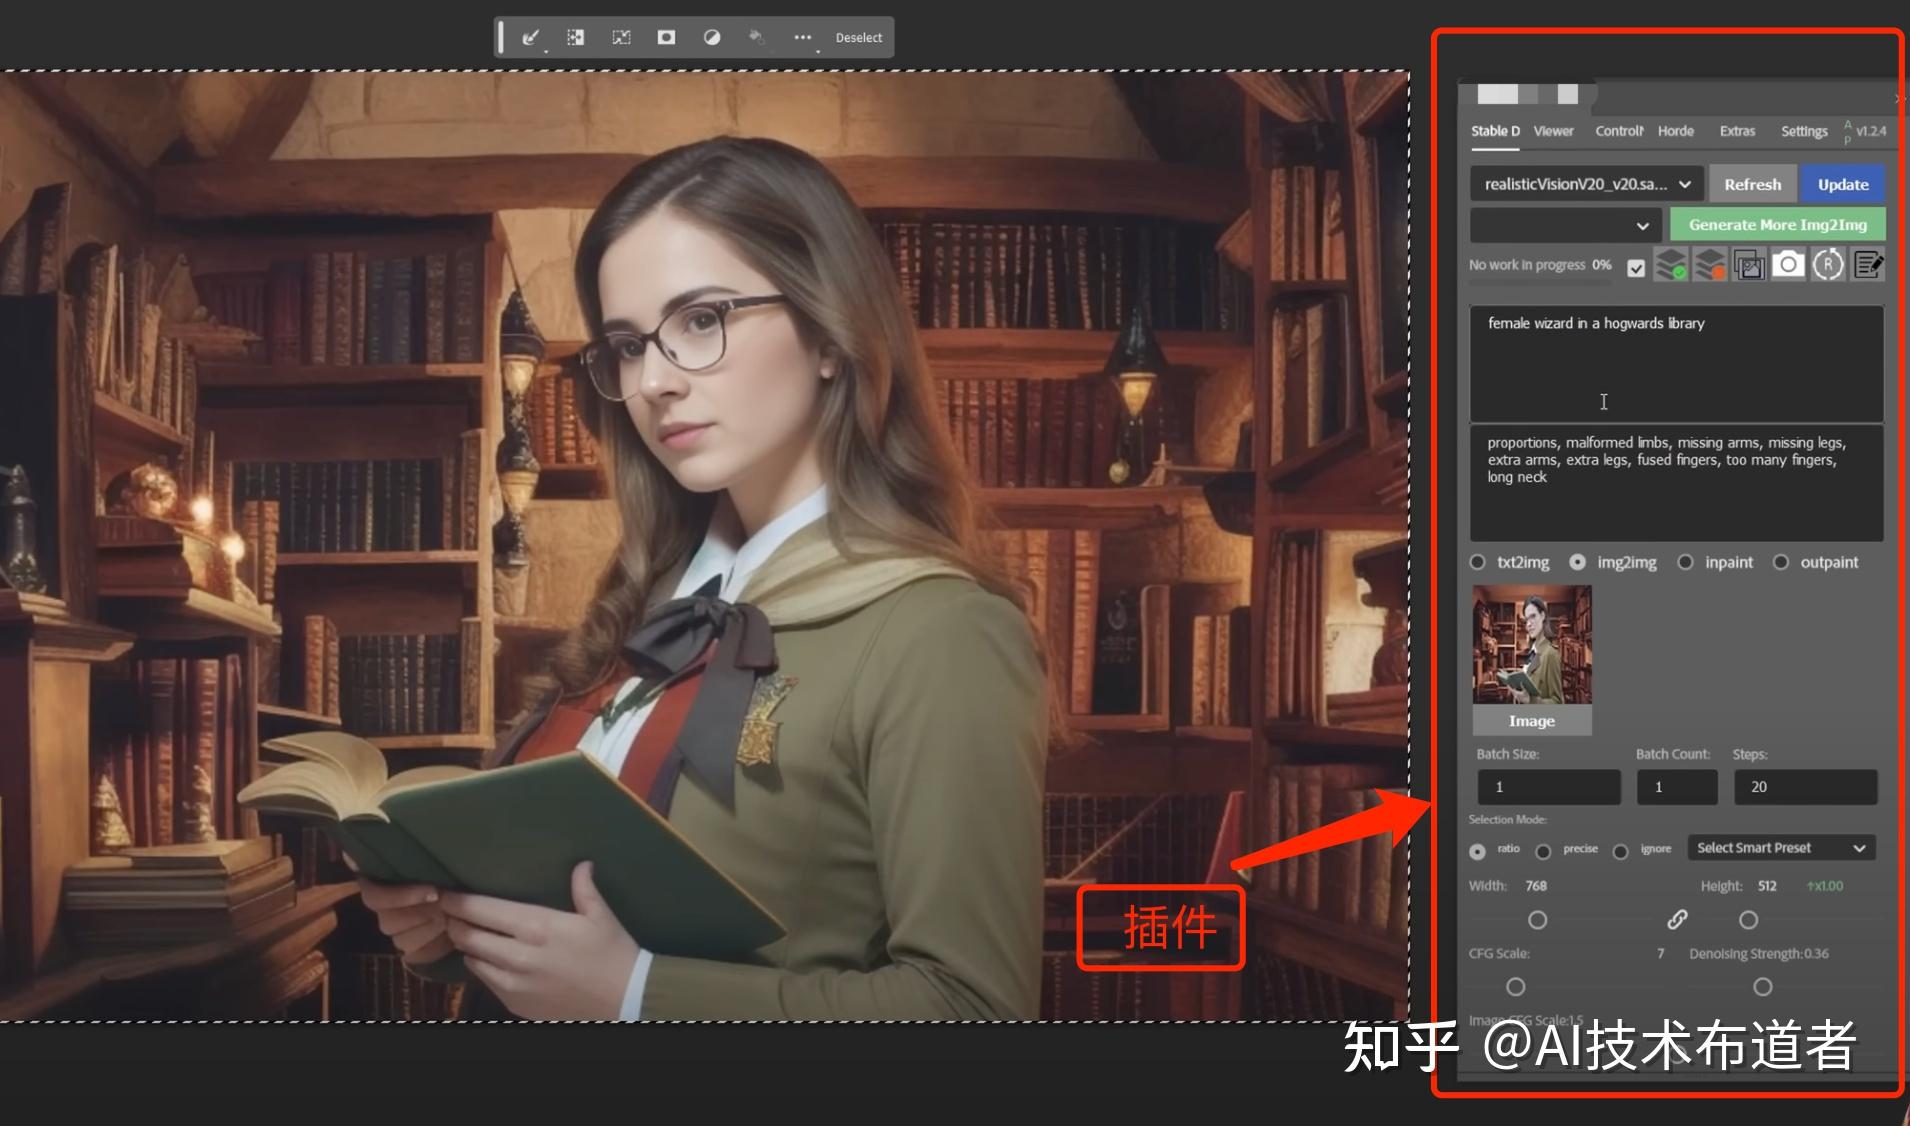Image resolution: width=1910 pixels, height=1126 pixels.
Task: Click the orange layers icon in the plugin toolbar
Action: click(1712, 264)
